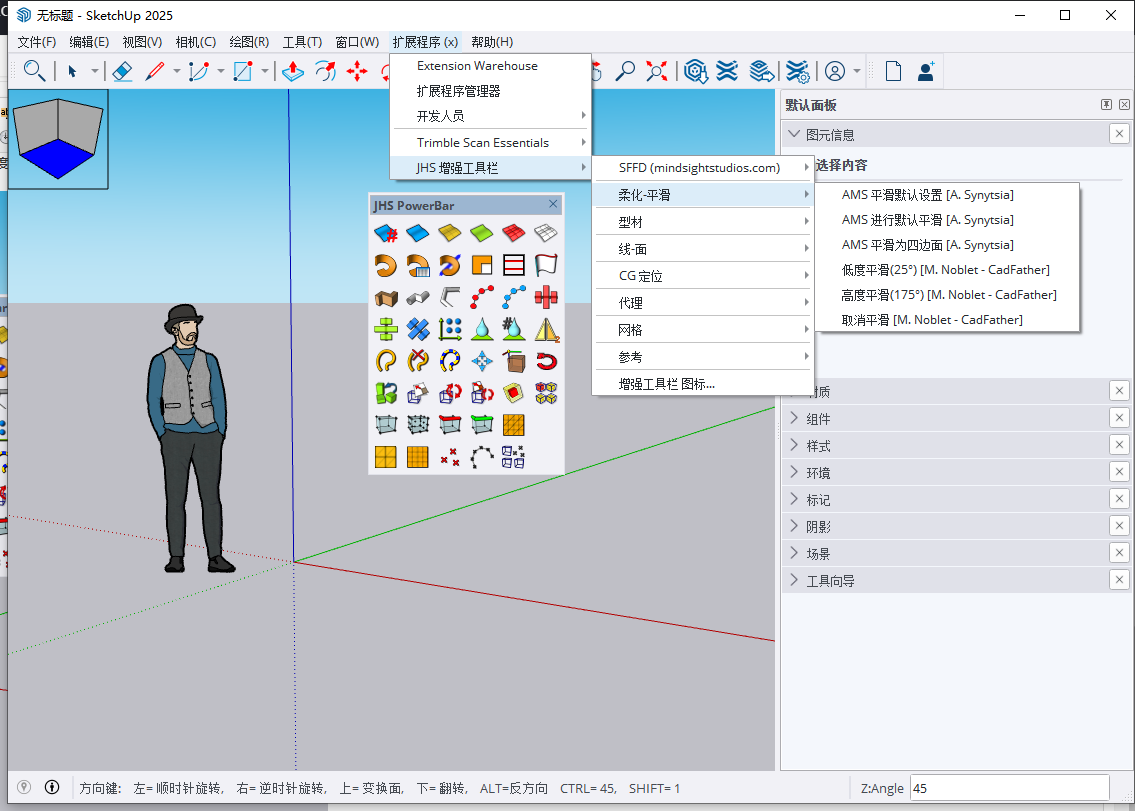Open the 窗口 menu
Screen dimensions: 1135x811
point(355,41)
